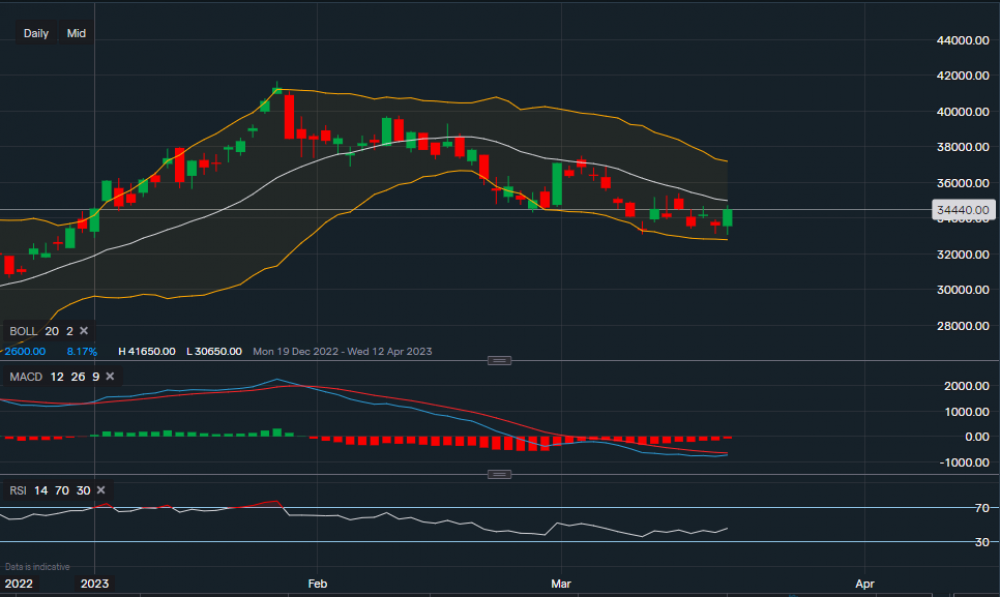Image resolution: width=1000 pixels, height=597 pixels.
Task: Click the 2023 year label on axis
Action: 95,583
